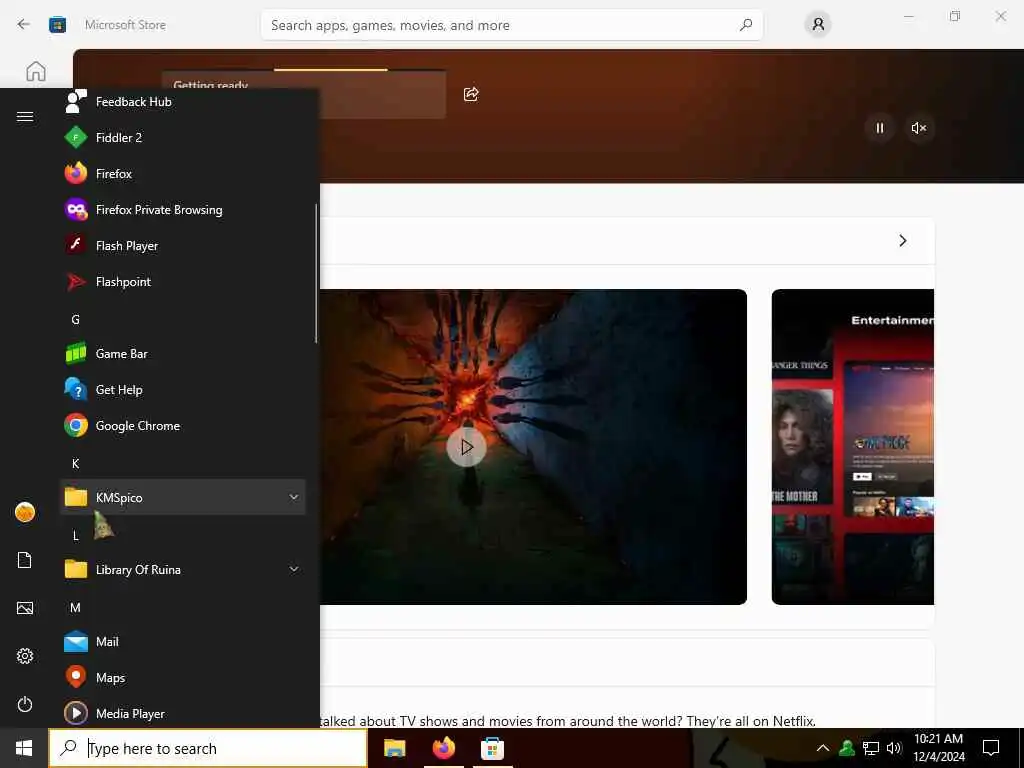The image size is (1024, 768).
Task: Open the Entertainment screenshot thumbnail
Action: (853, 447)
